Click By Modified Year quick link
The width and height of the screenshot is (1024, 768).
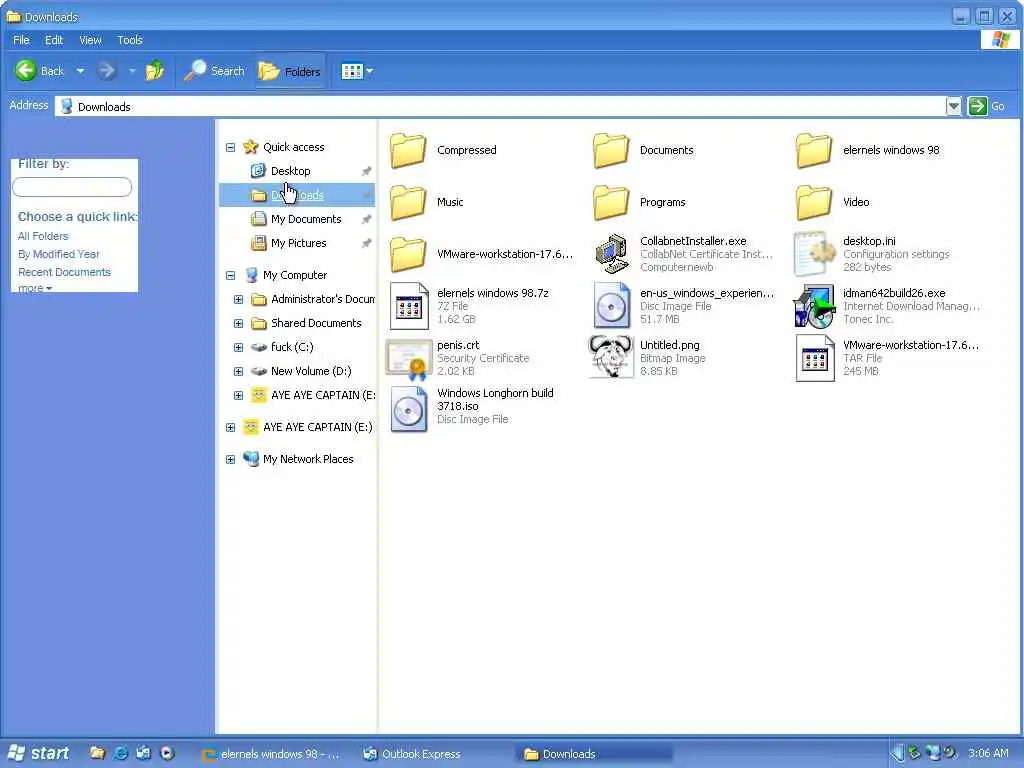click(59, 254)
